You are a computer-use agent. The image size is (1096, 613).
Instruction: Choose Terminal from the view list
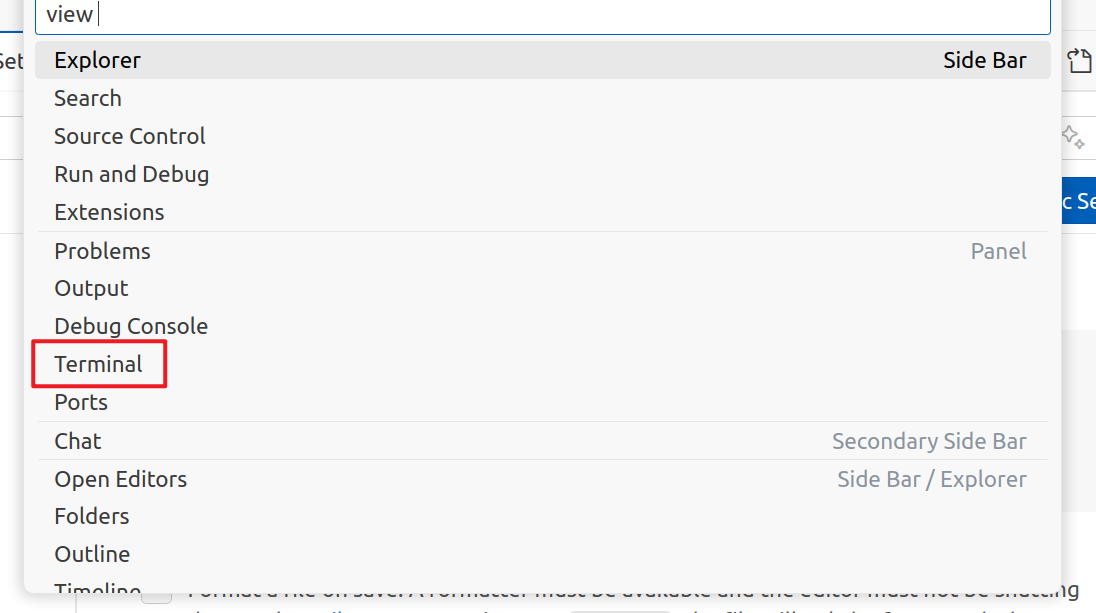coord(542,364)
